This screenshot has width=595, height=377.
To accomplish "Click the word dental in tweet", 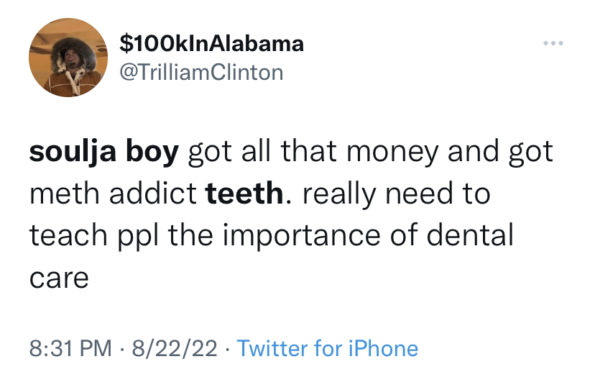I will click(x=470, y=234).
